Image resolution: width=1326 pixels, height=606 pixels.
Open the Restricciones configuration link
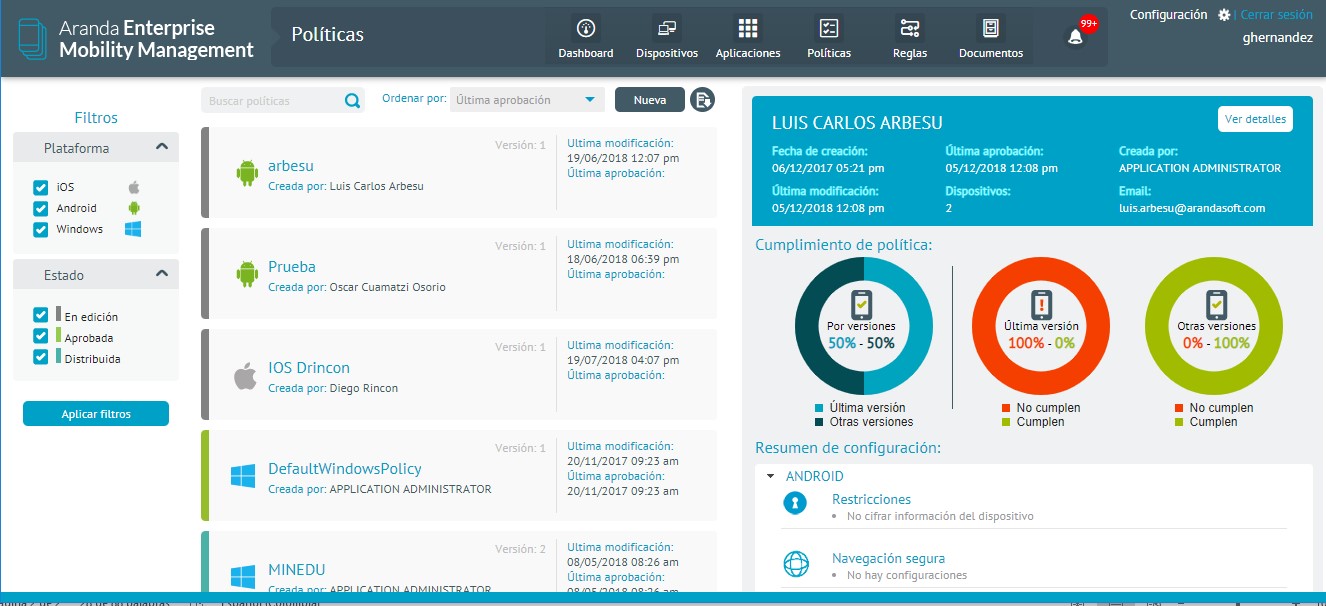pyautogui.click(x=871, y=499)
